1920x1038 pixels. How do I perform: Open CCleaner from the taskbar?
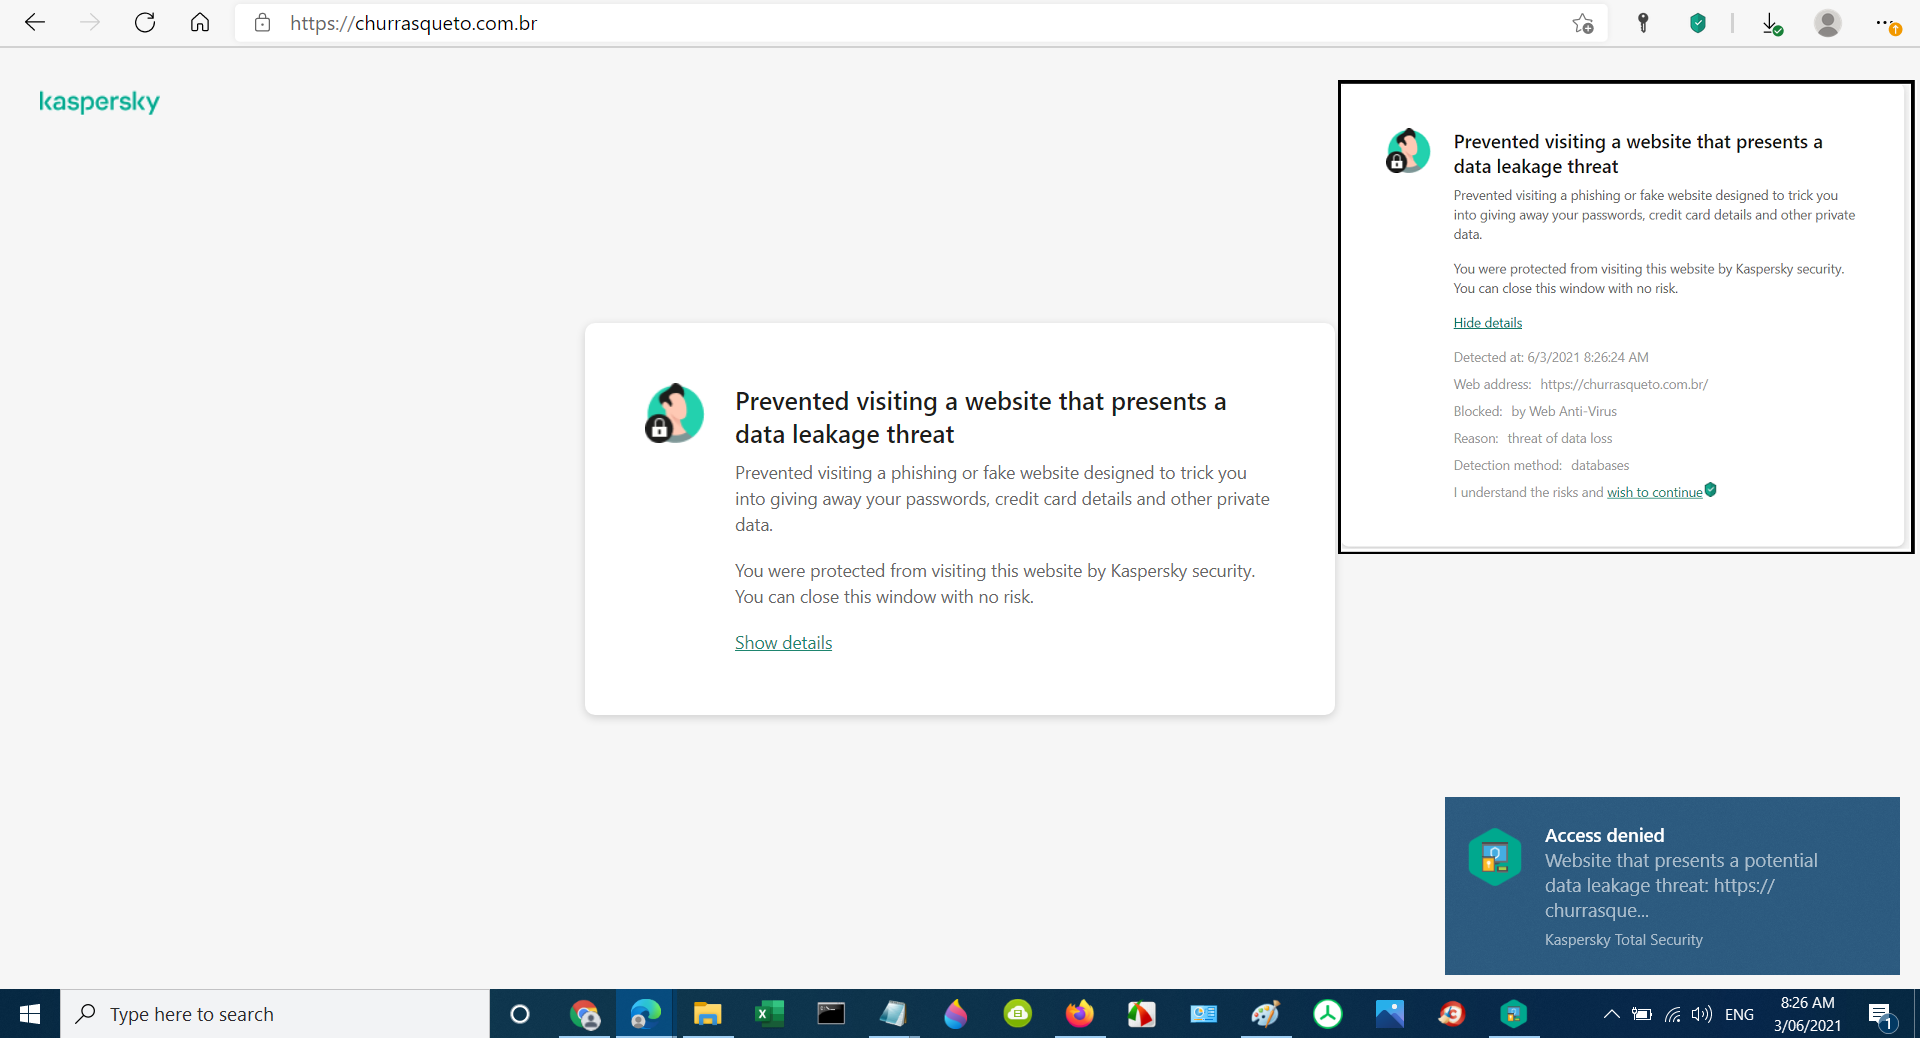coord(1451,1014)
